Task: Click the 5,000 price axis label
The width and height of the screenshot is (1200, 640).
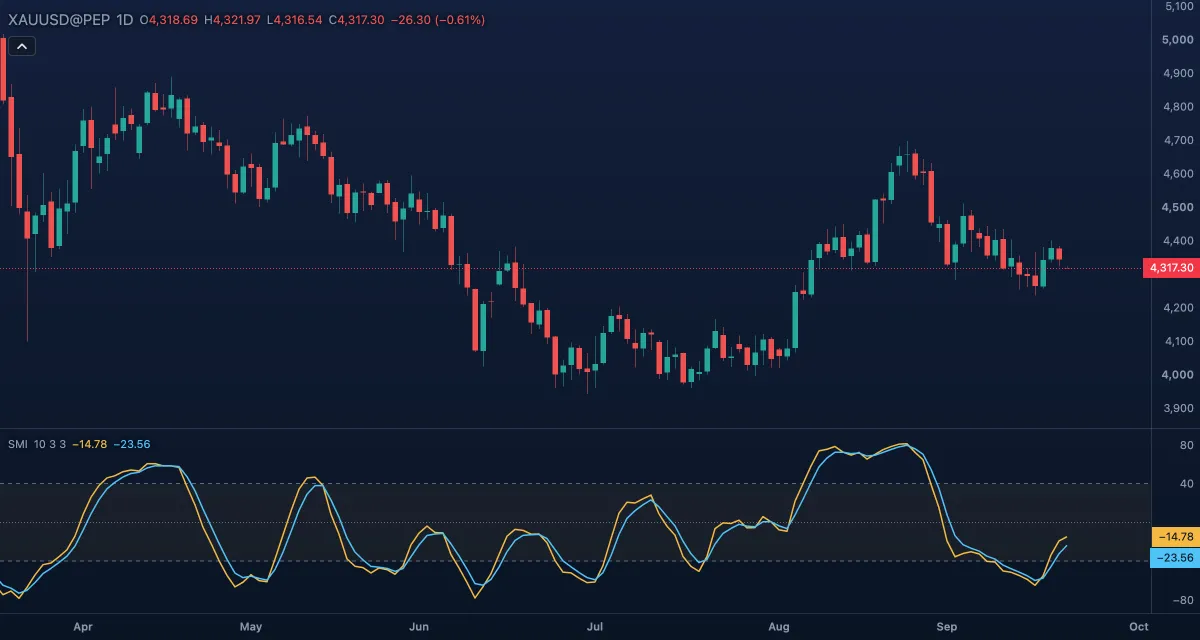Action: pos(1180,40)
